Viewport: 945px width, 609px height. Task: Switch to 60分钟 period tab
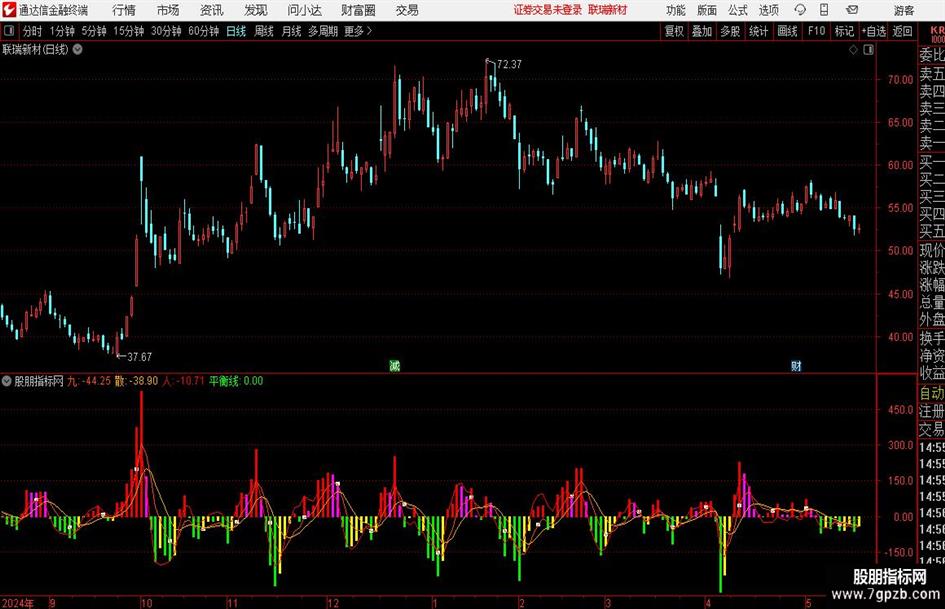tap(203, 31)
